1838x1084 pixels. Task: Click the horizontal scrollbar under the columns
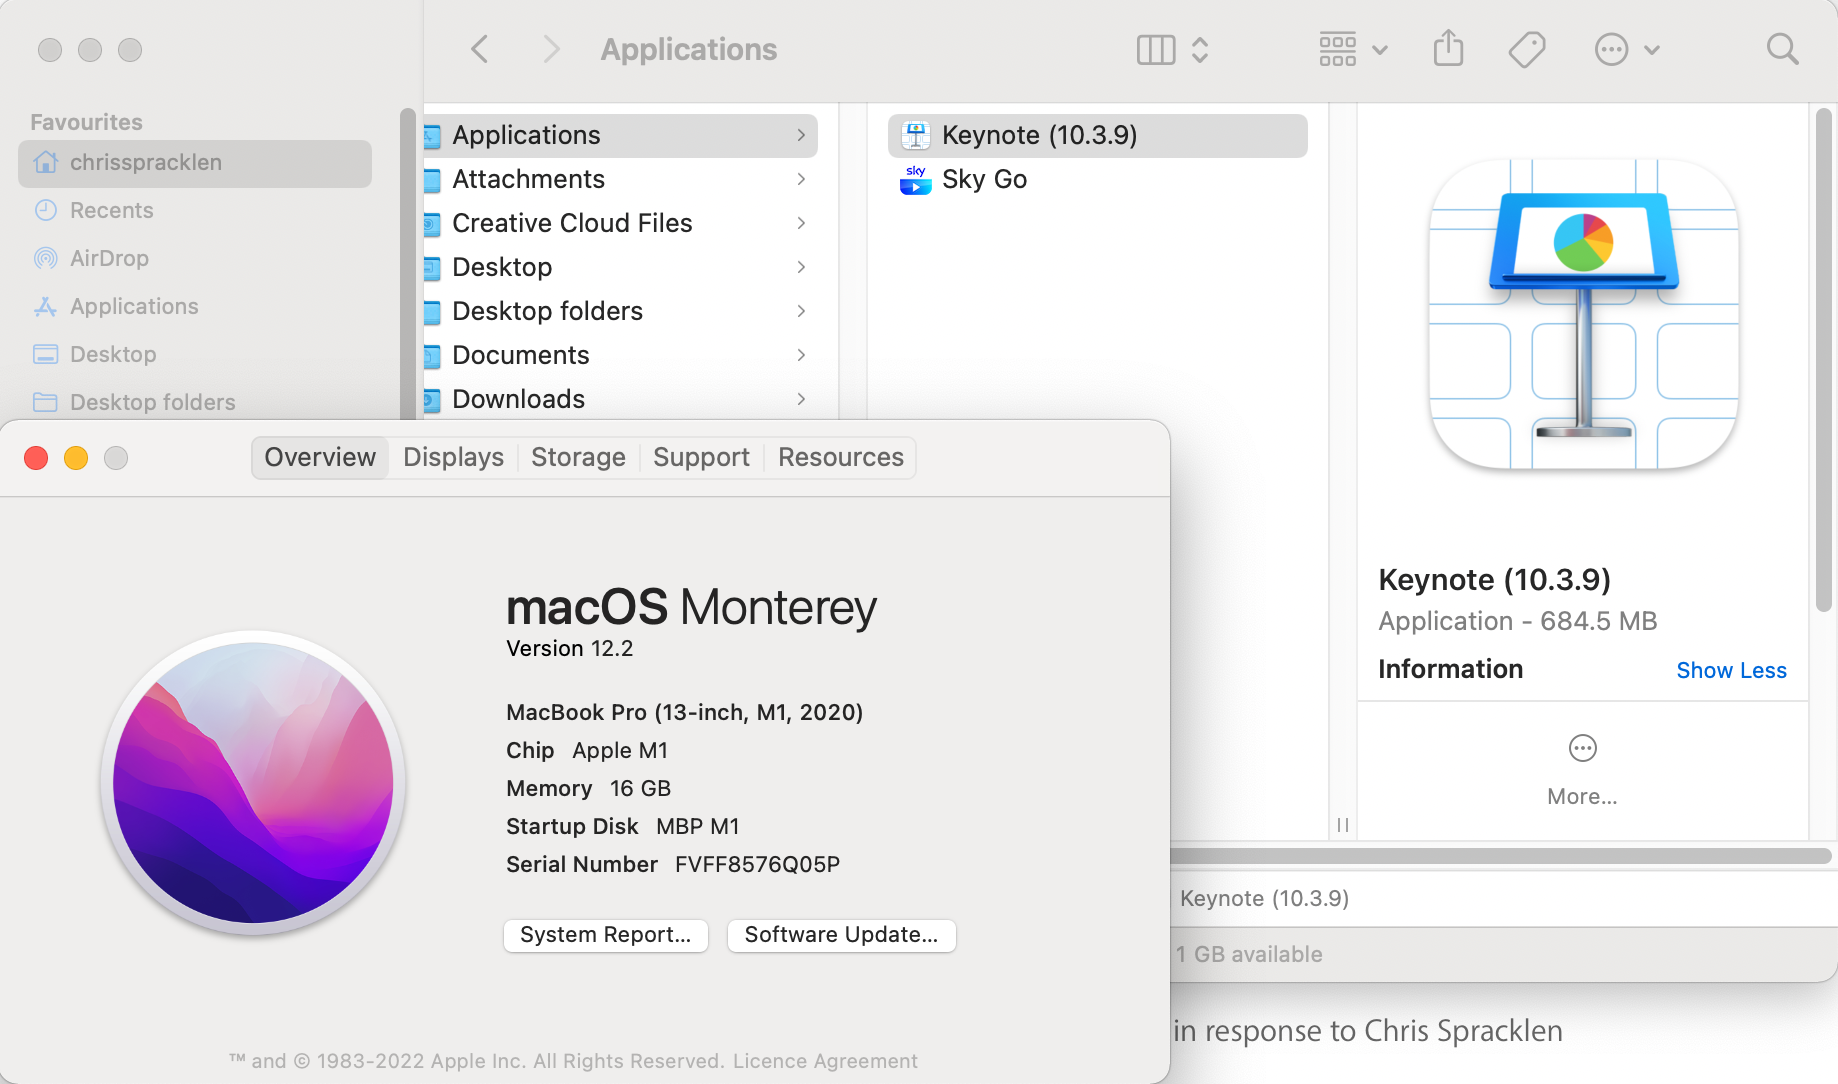pos(1500,856)
